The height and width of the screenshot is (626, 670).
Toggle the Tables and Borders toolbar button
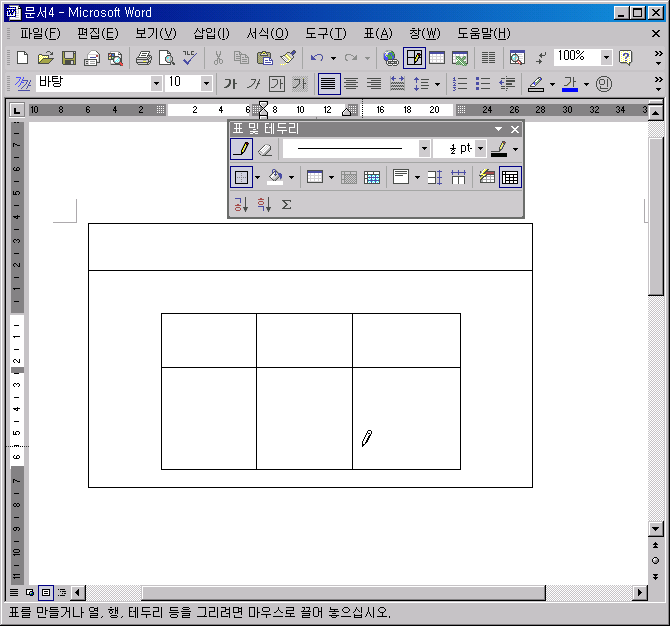(413, 58)
